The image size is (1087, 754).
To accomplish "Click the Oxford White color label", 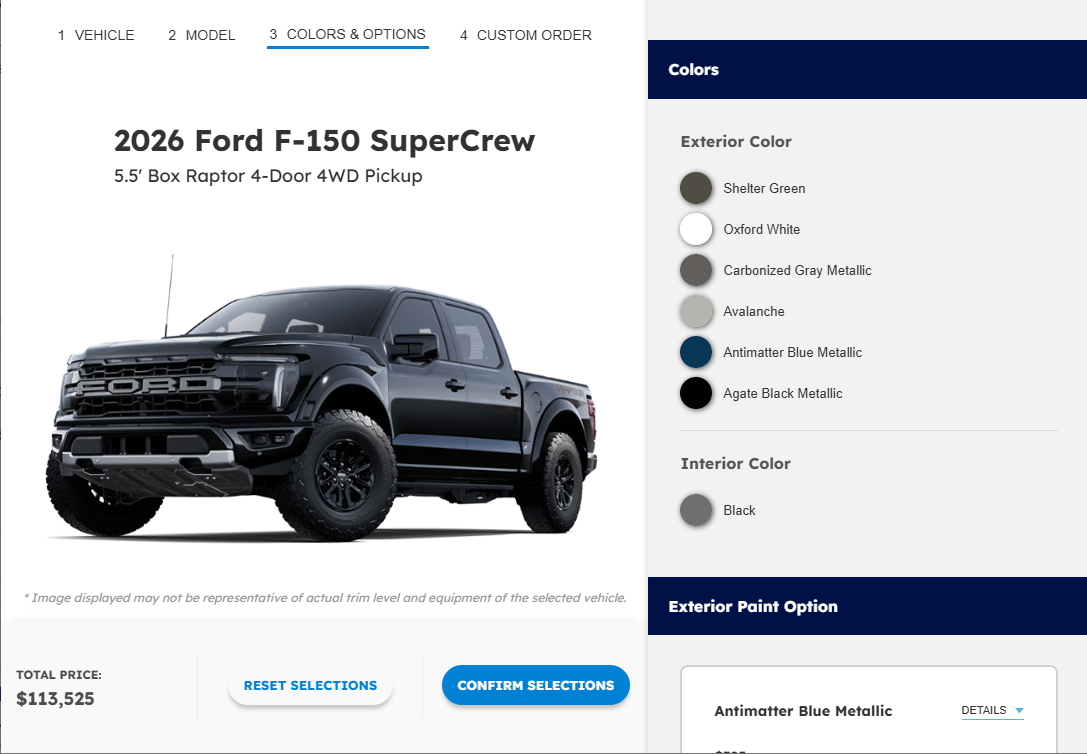I will (x=761, y=229).
